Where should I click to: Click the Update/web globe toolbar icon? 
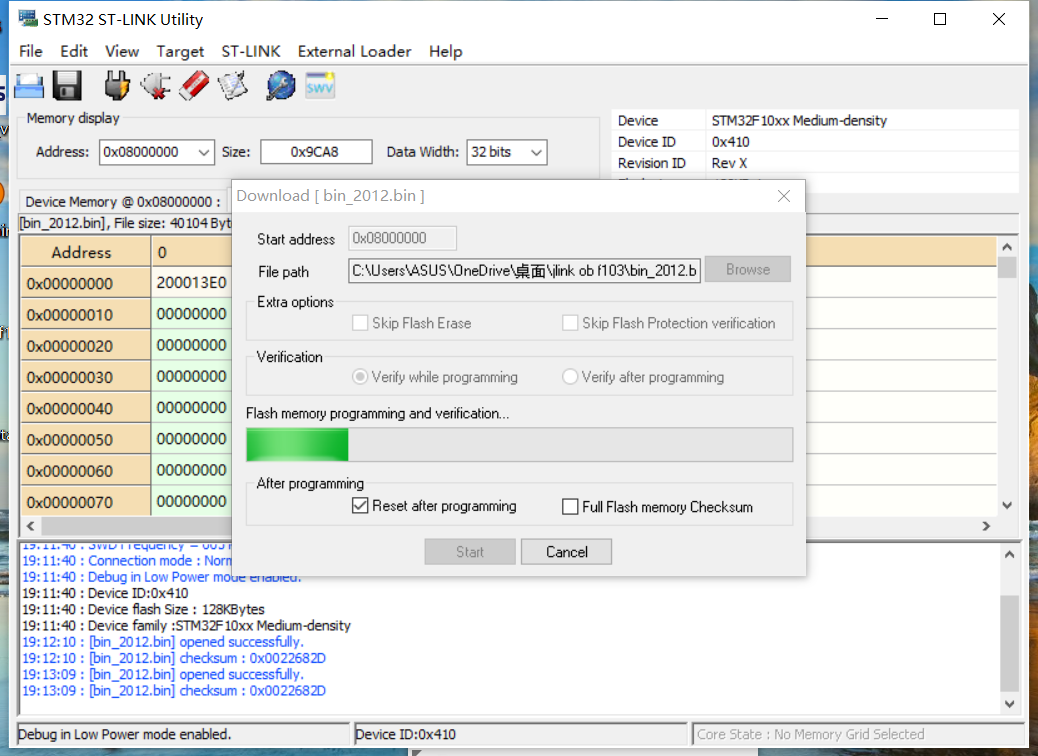(281, 85)
